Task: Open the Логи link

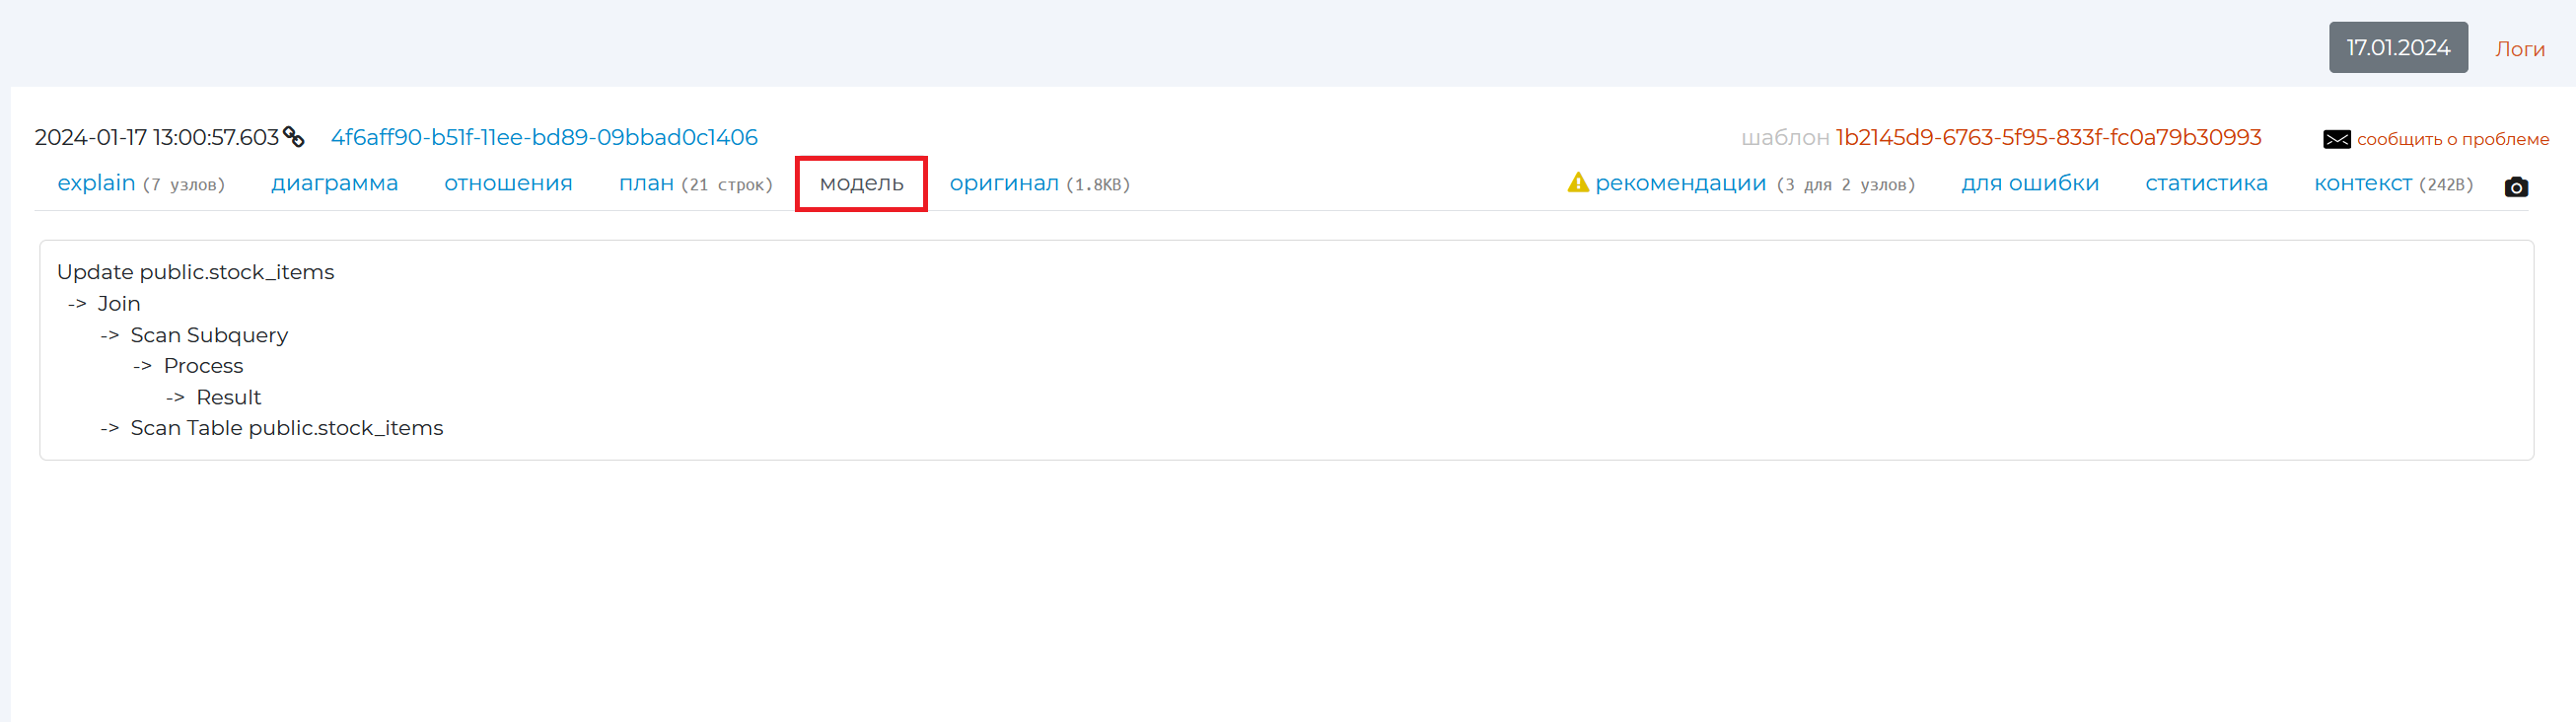Action: 2519,49
